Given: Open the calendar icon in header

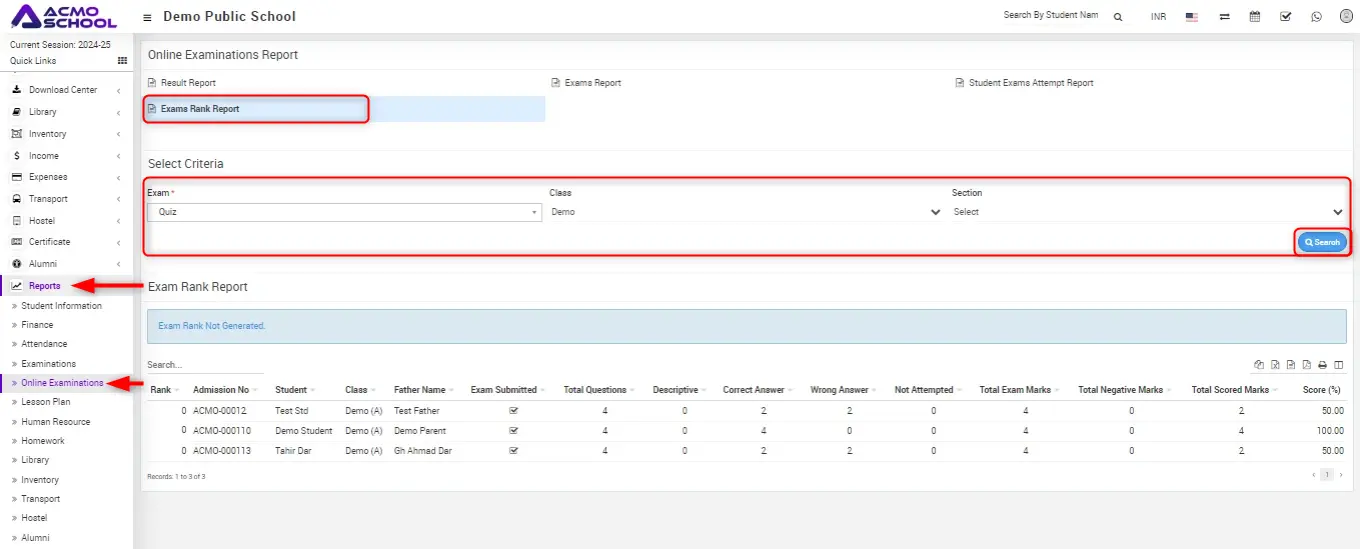Looking at the screenshot, I should 1255,17.
